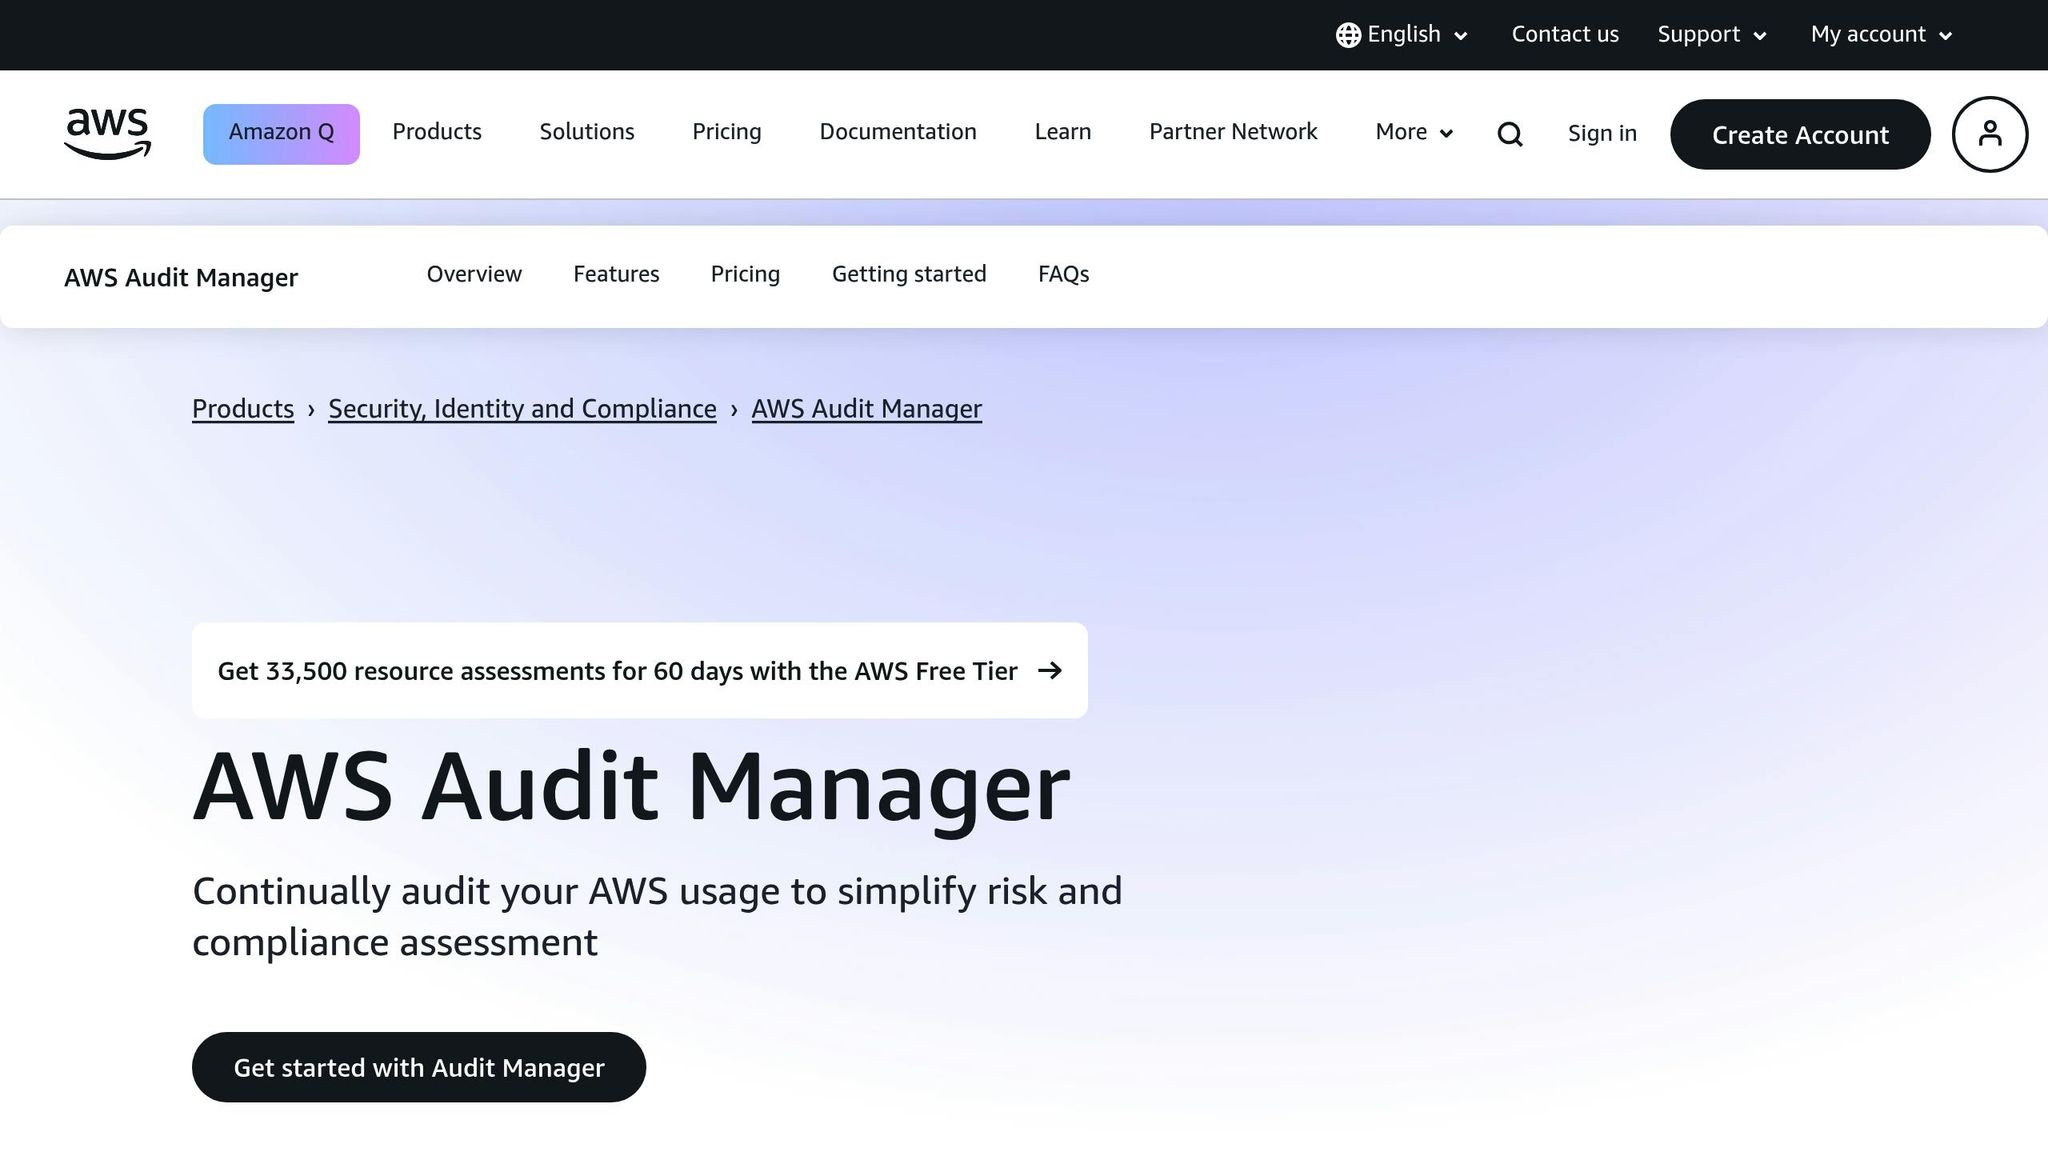Open Pricing in the main navigation

[x=727, y=132]
